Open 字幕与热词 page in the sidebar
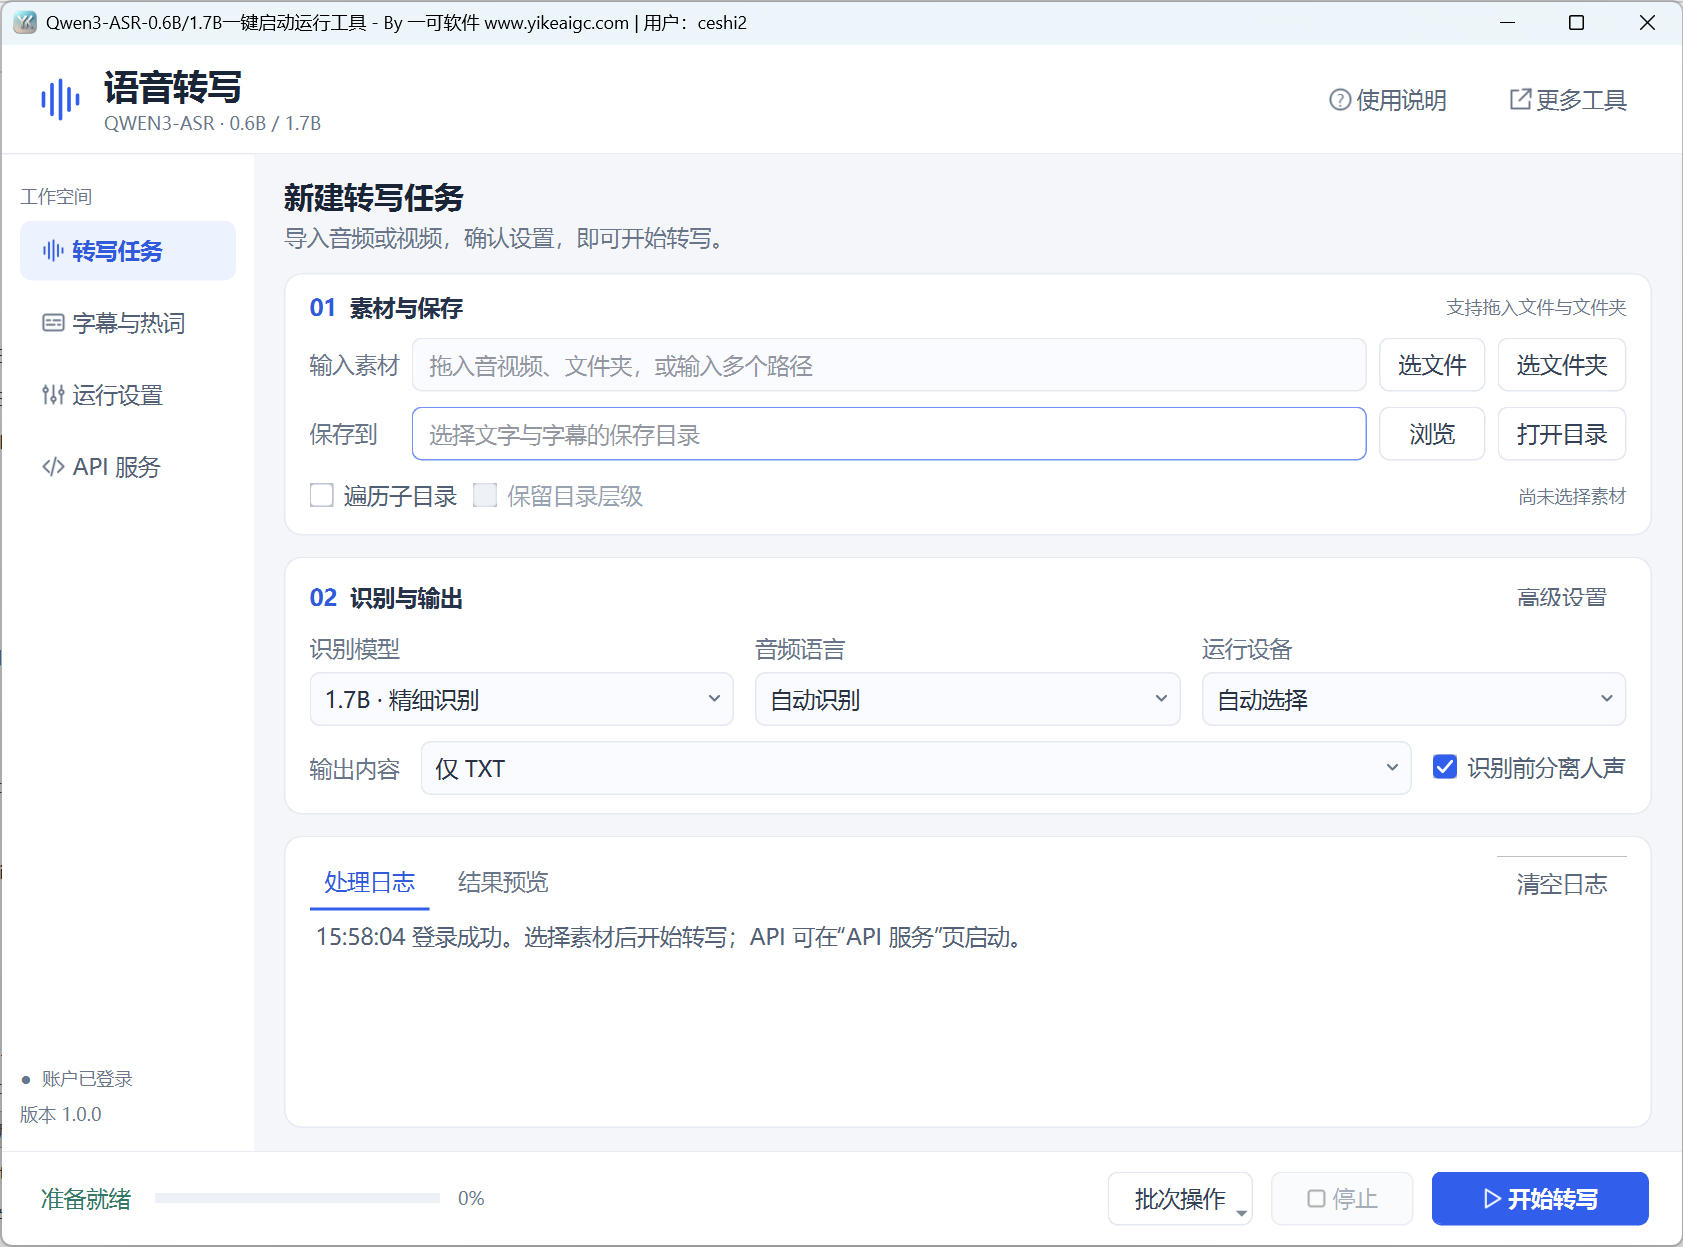 click(128, 323)
